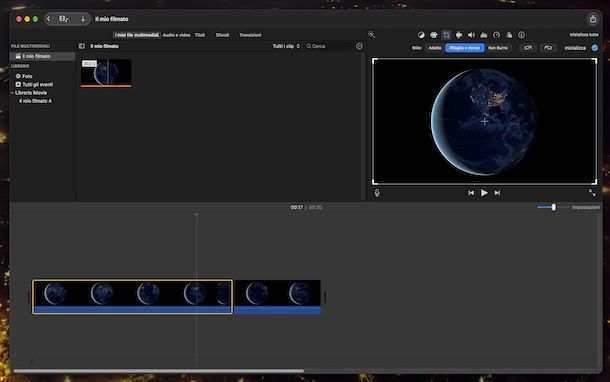Viewport: 610px width, 382px height.
Task: Open the volume speaker tool
Action: pyautogui.click(x=471, y=35)
